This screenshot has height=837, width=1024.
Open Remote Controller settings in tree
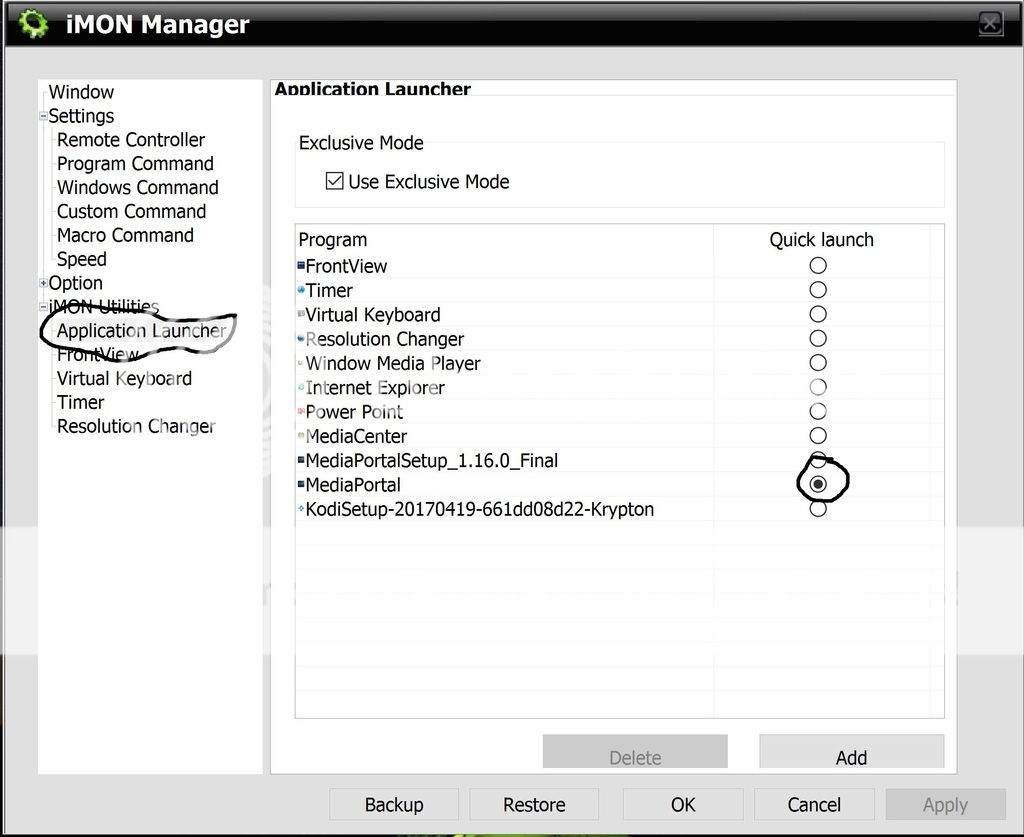click(130, 140)
